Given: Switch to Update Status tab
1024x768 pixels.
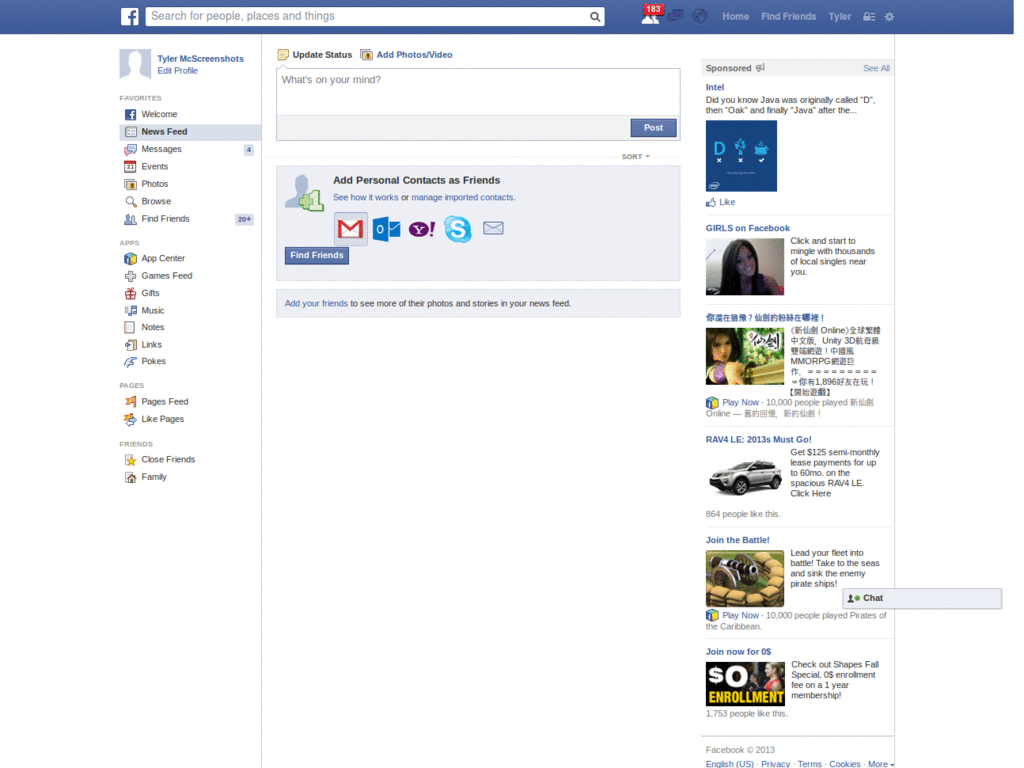Looking at the screenshot, I should (x=315, y=55).
